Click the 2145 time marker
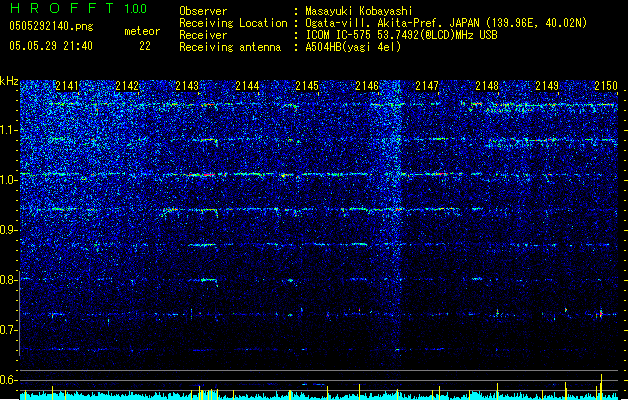 (307, 86)
